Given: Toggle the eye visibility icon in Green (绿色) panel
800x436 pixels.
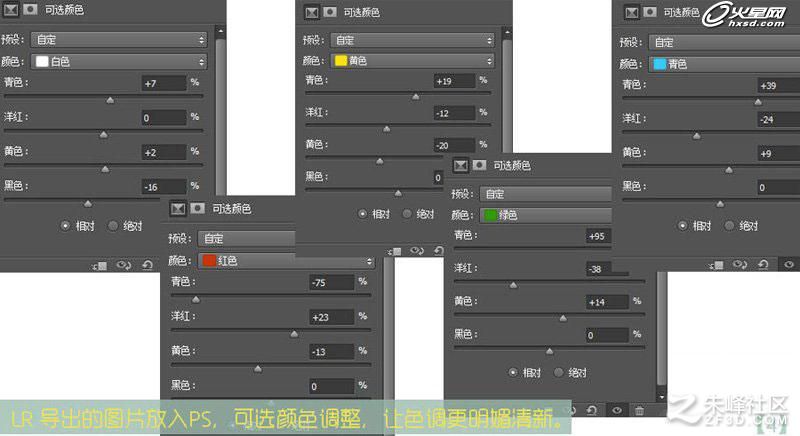Looking at the screenshot, I should 617,411.
